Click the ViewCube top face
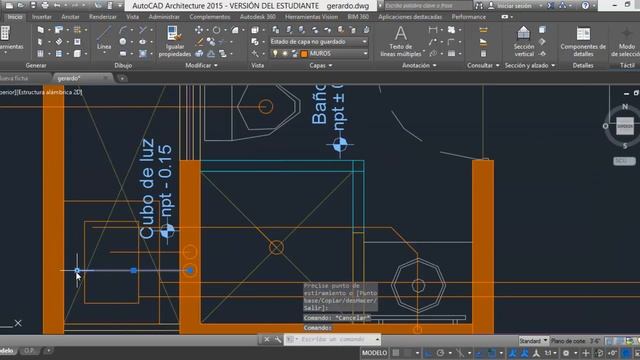The image size is (640, 360). (625, 126)
